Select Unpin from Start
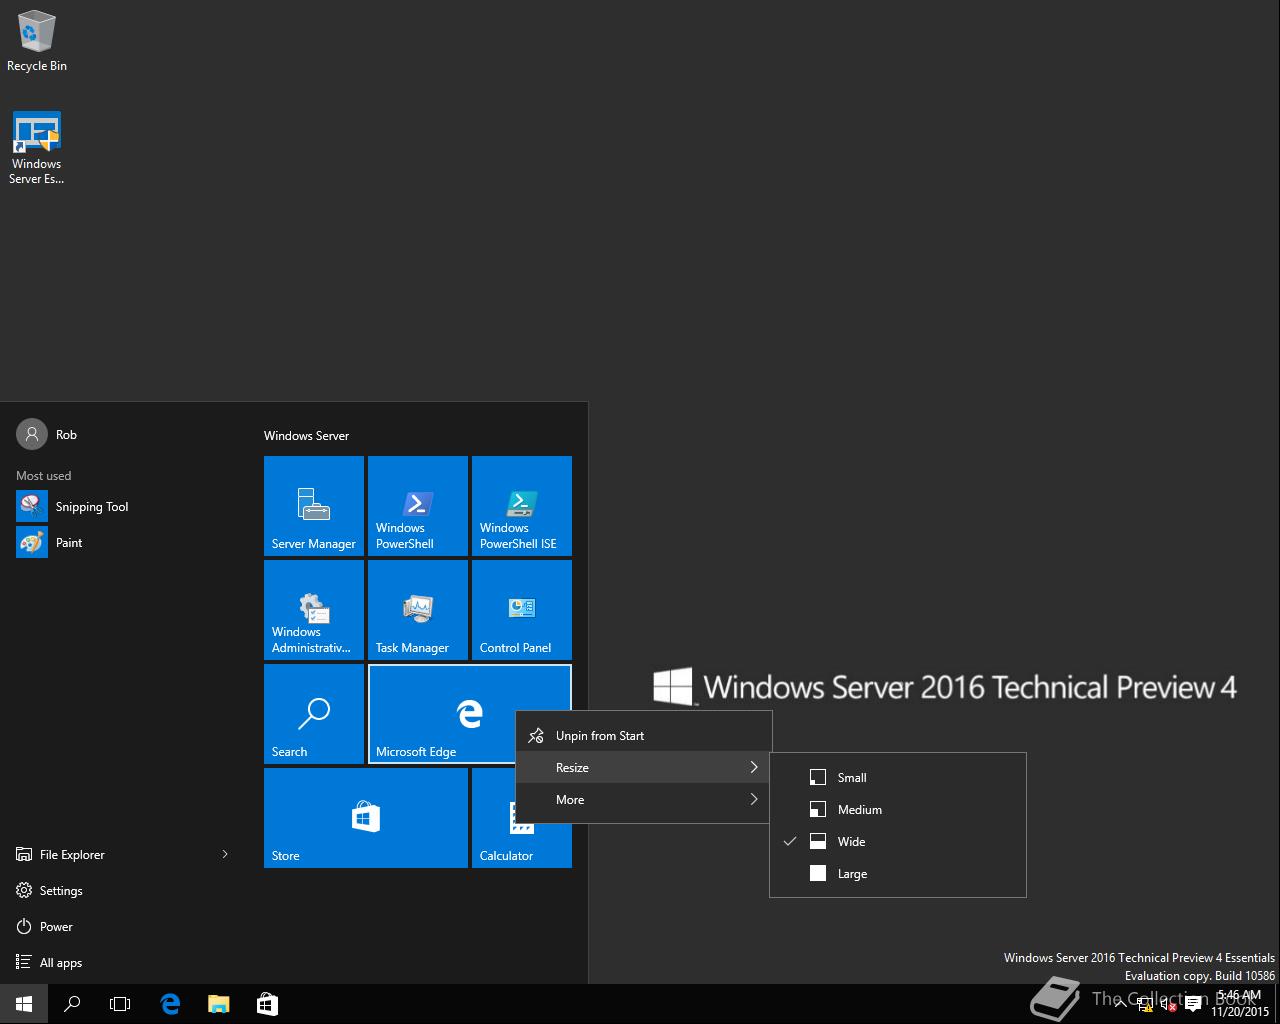This screenshot has width=1280, height=1024. pos(643,735)
